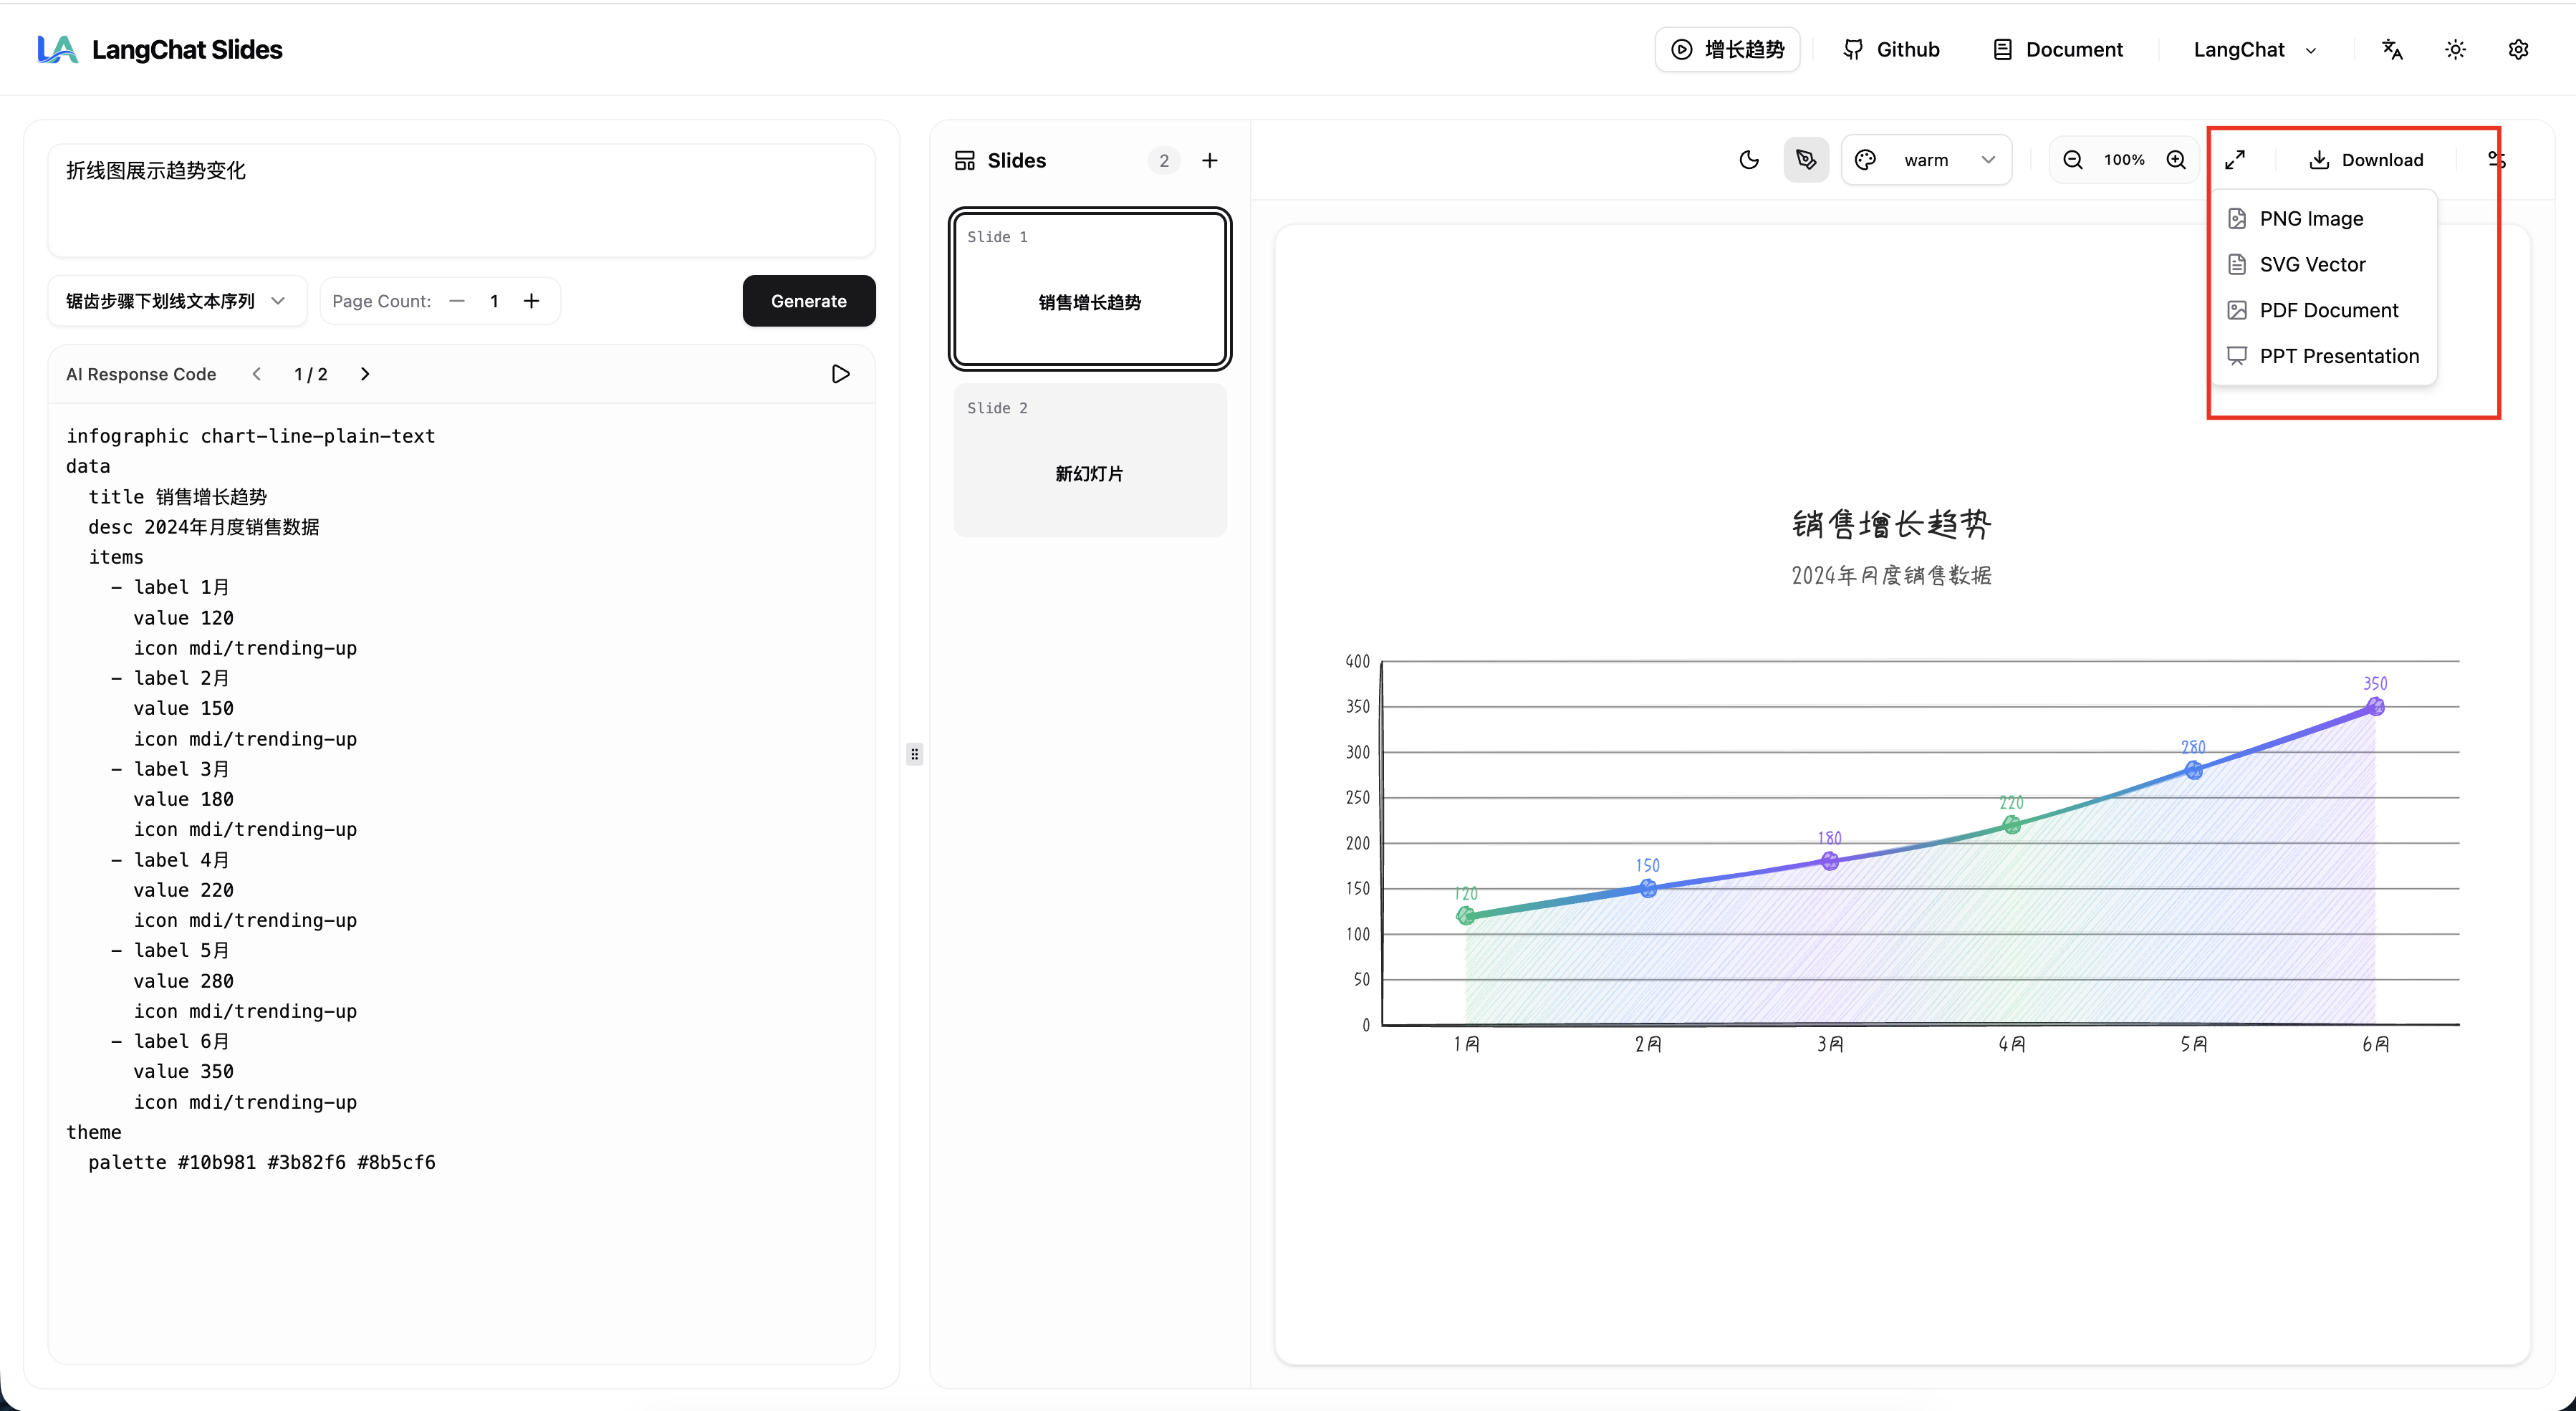Image resolution: width=2576 pixels, height=1411 pixels.
Task: Switch light theme sun icon in header
Action: 2455,50
